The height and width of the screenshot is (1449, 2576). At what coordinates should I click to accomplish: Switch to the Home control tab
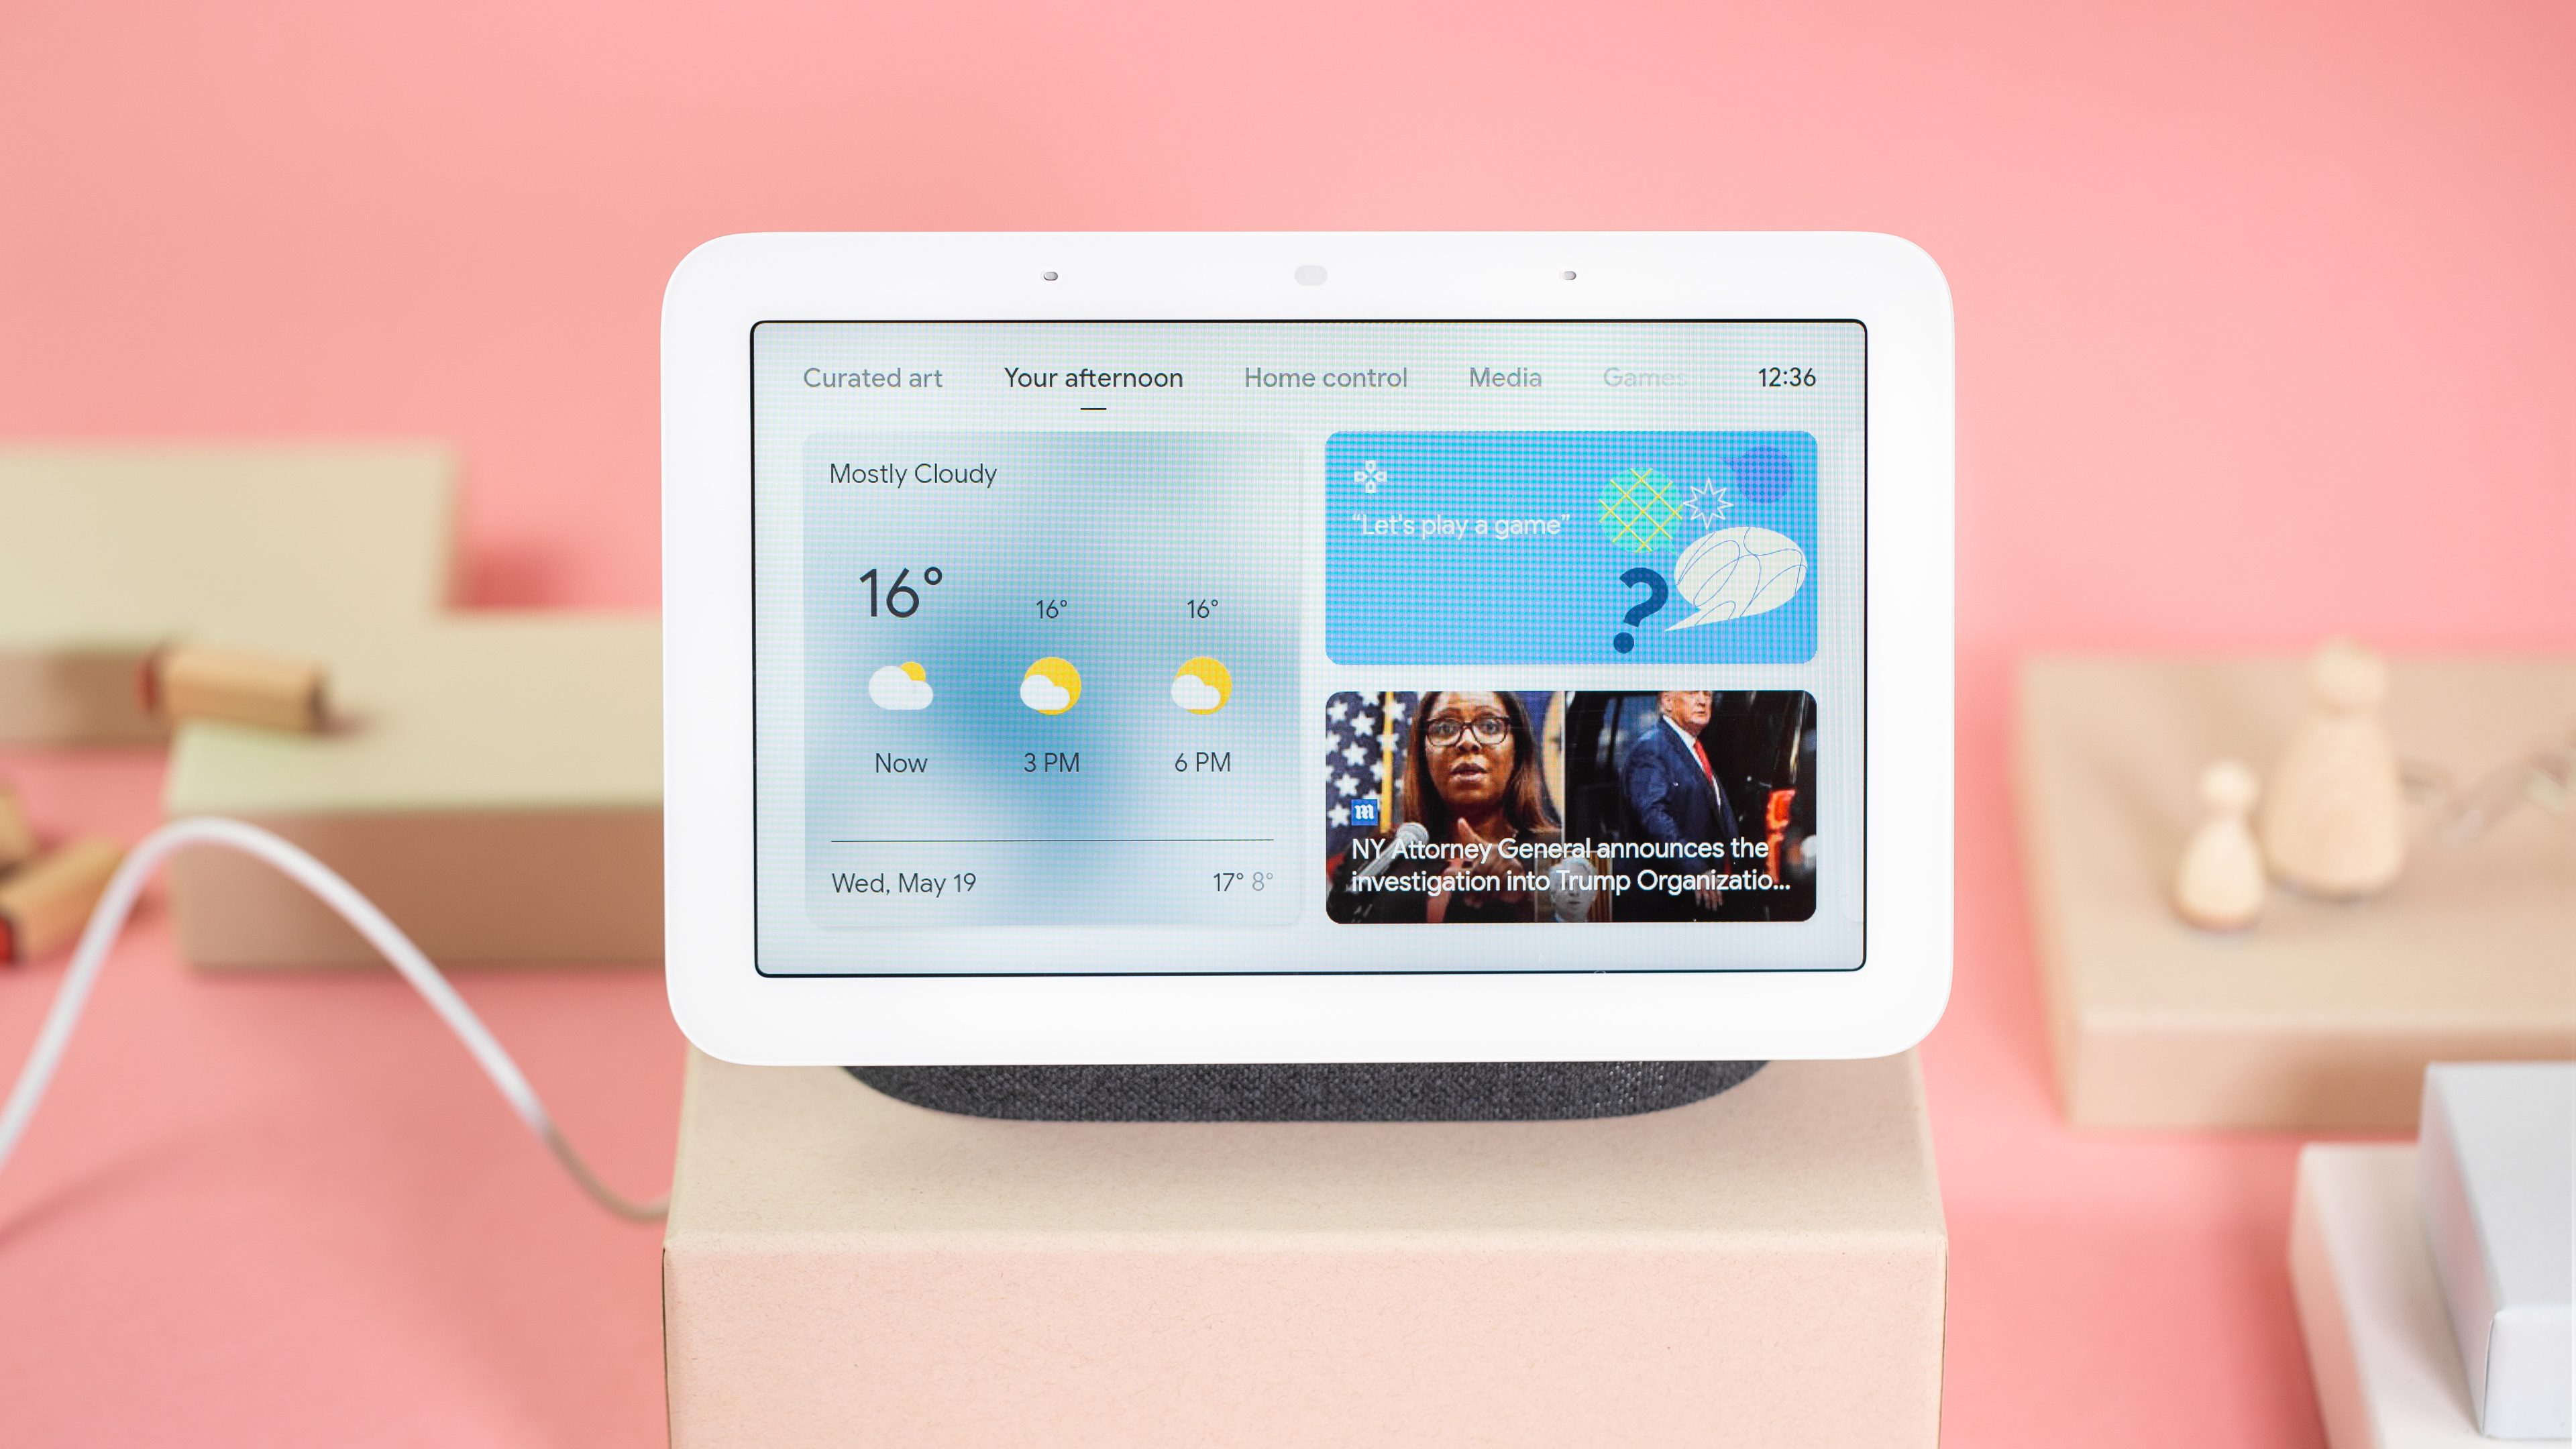[x=1325, y=377]
